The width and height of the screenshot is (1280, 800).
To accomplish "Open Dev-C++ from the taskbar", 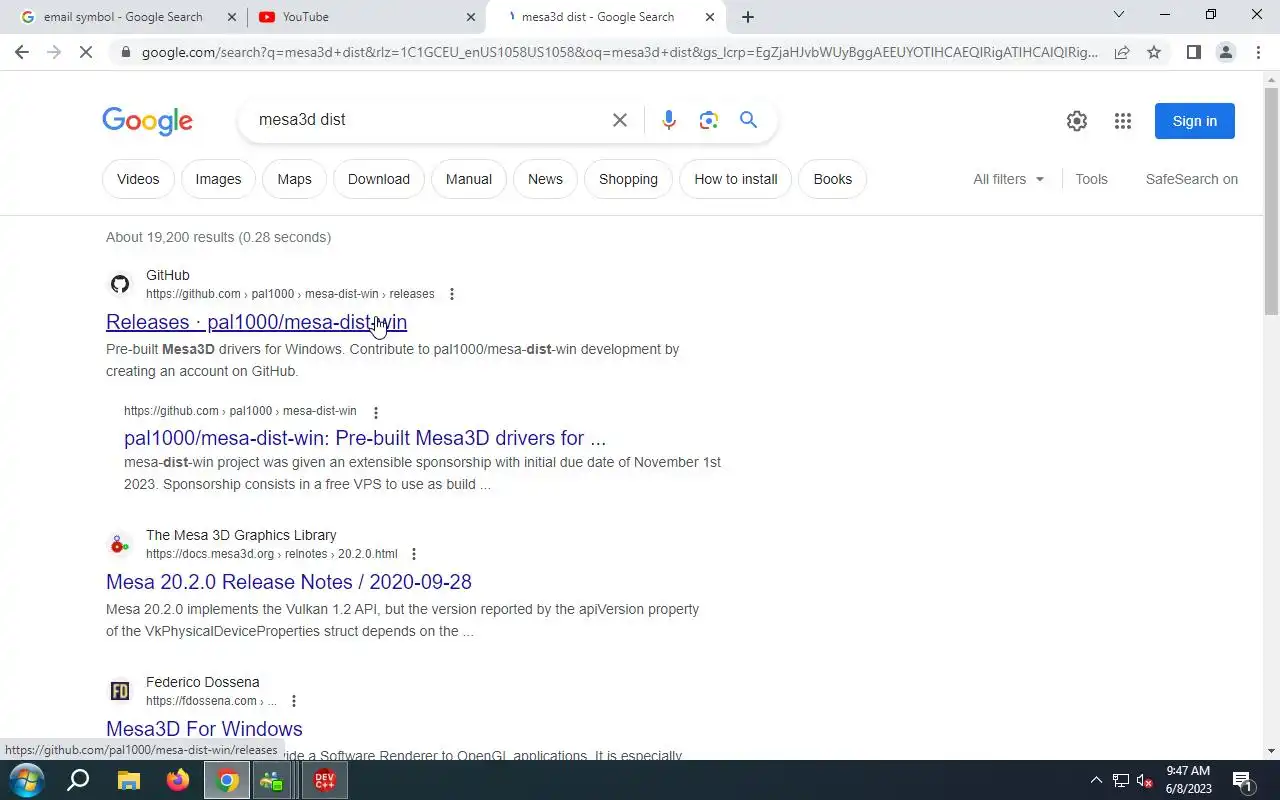I will point(325,780).
